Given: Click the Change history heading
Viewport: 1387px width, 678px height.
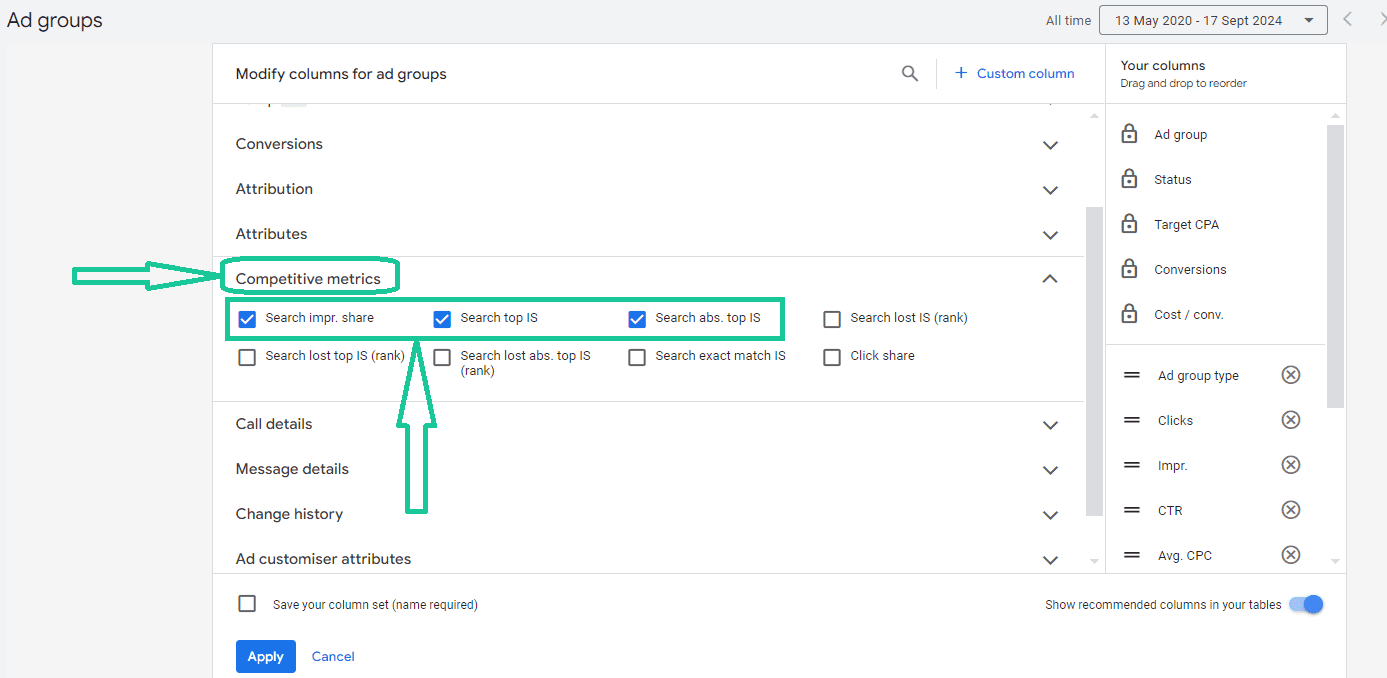Looking at the screenshot, I should [289, 514].
